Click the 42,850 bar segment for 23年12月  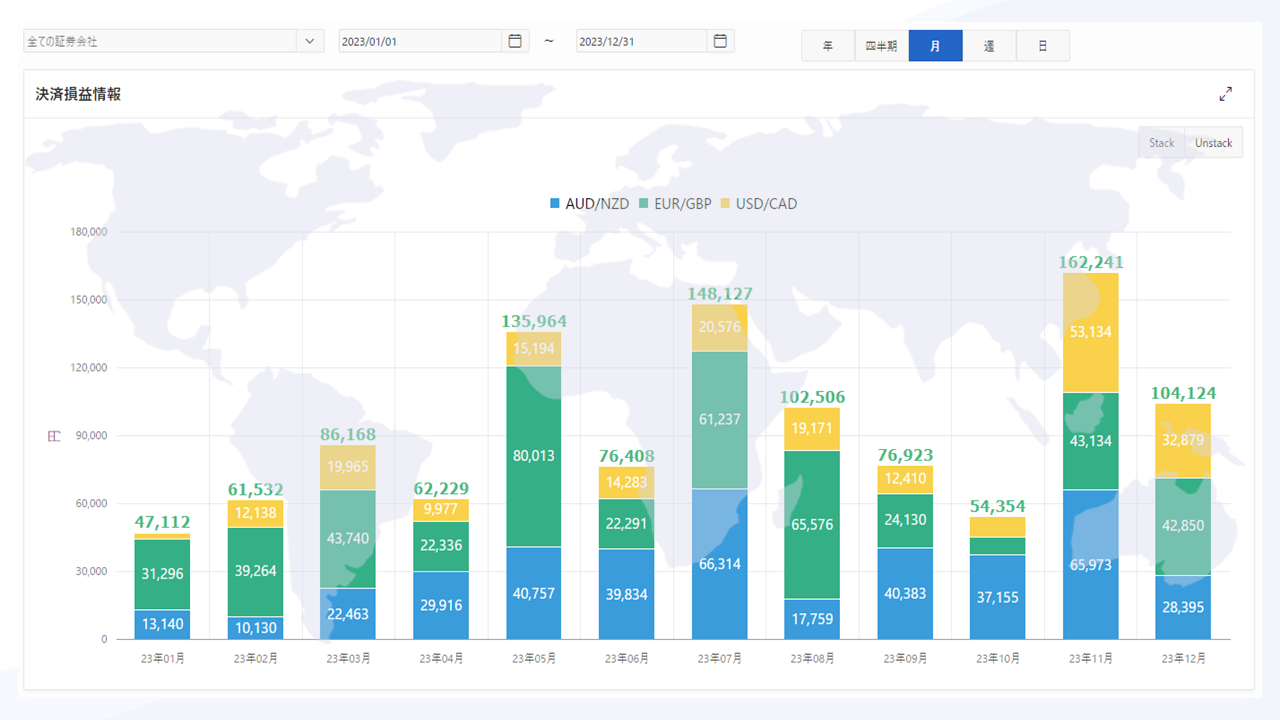point(1183,527)
